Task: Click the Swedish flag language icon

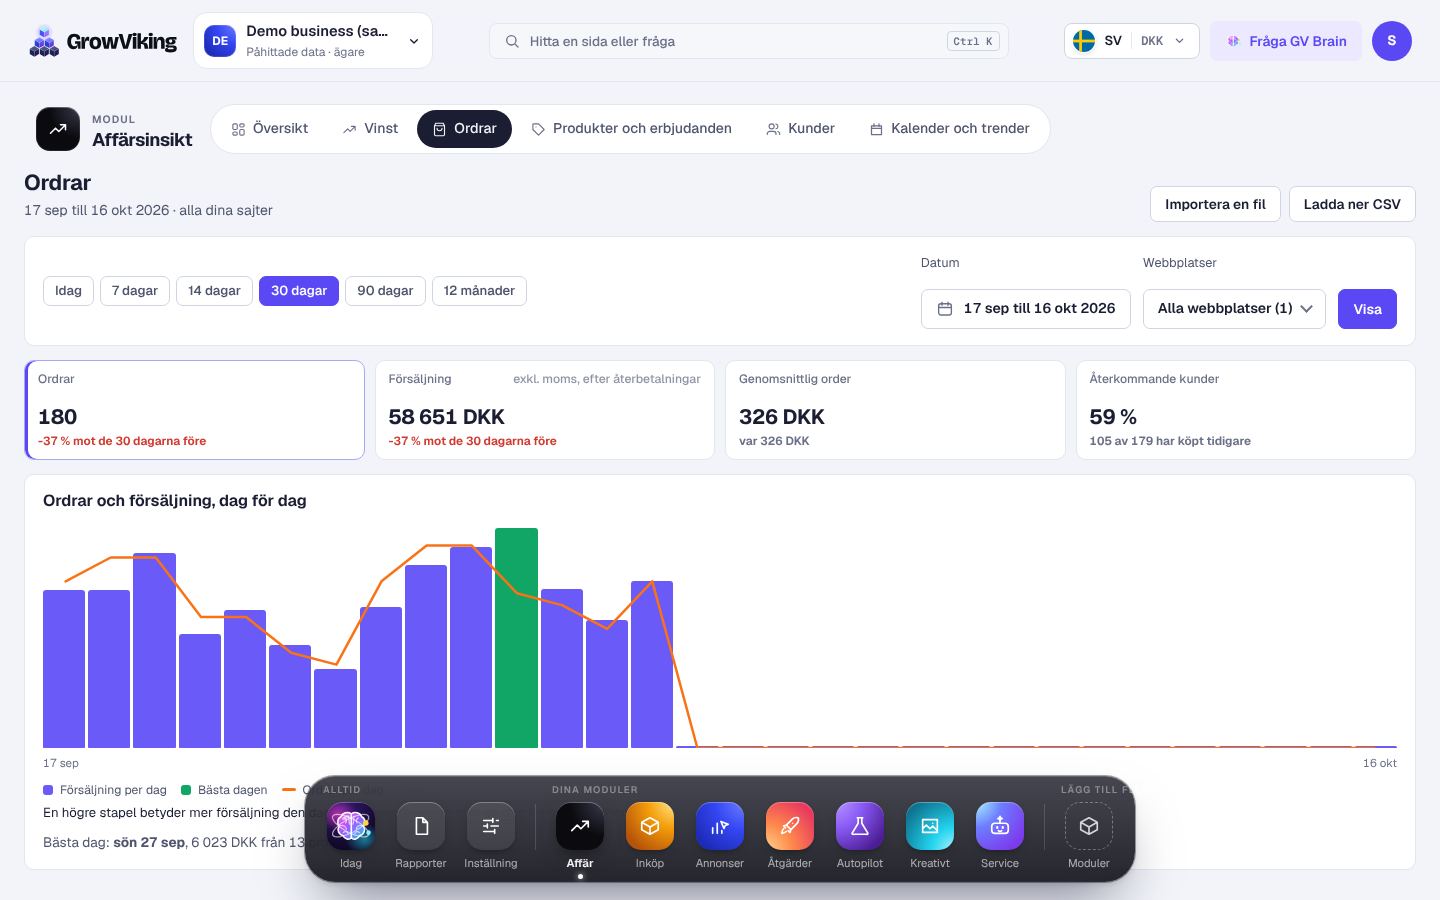Action: (x=1084, y=41)
